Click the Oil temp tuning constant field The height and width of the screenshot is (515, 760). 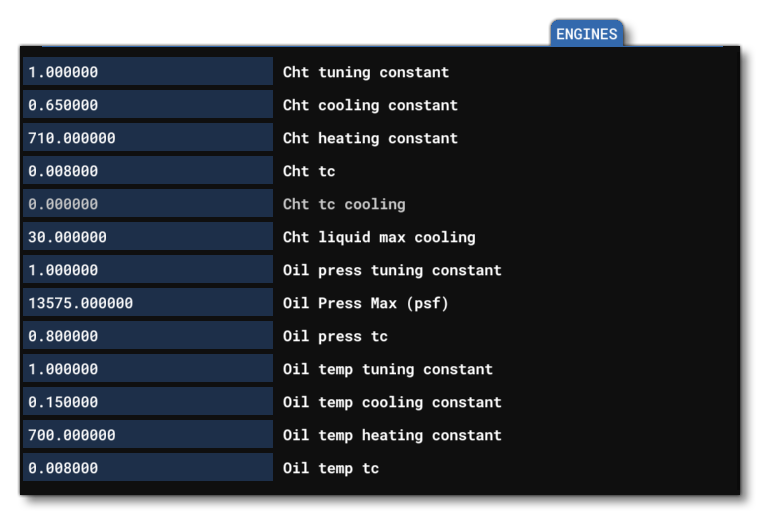pos(147,369)
